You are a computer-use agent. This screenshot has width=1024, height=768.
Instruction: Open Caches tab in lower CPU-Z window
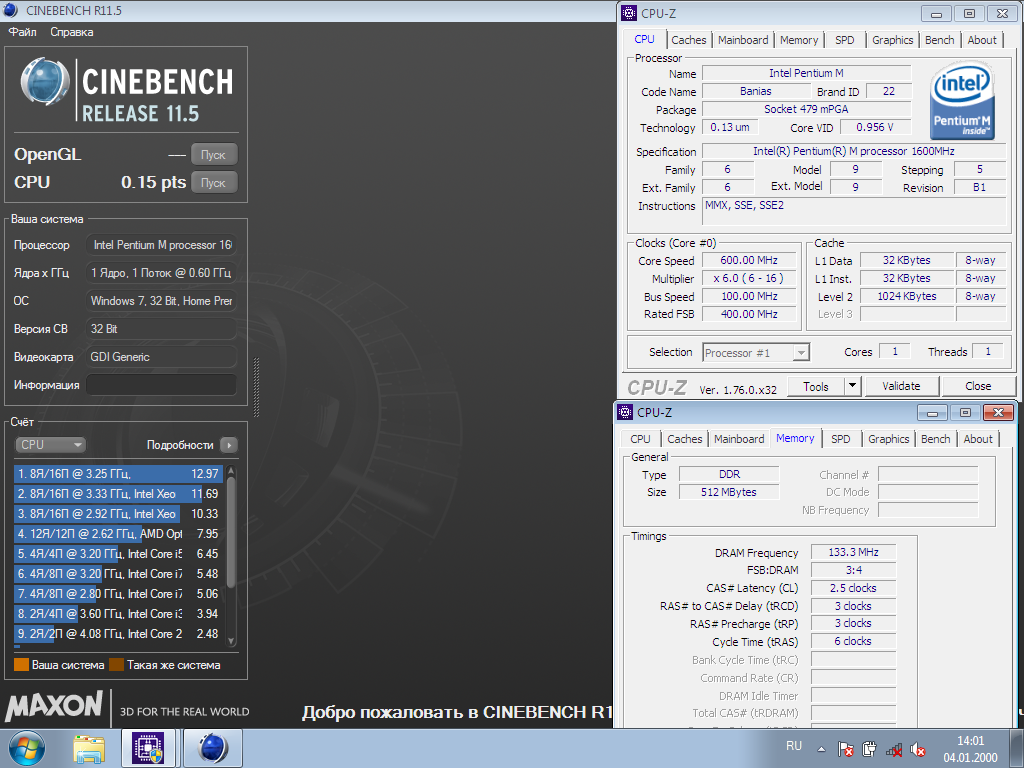(684, 439)
